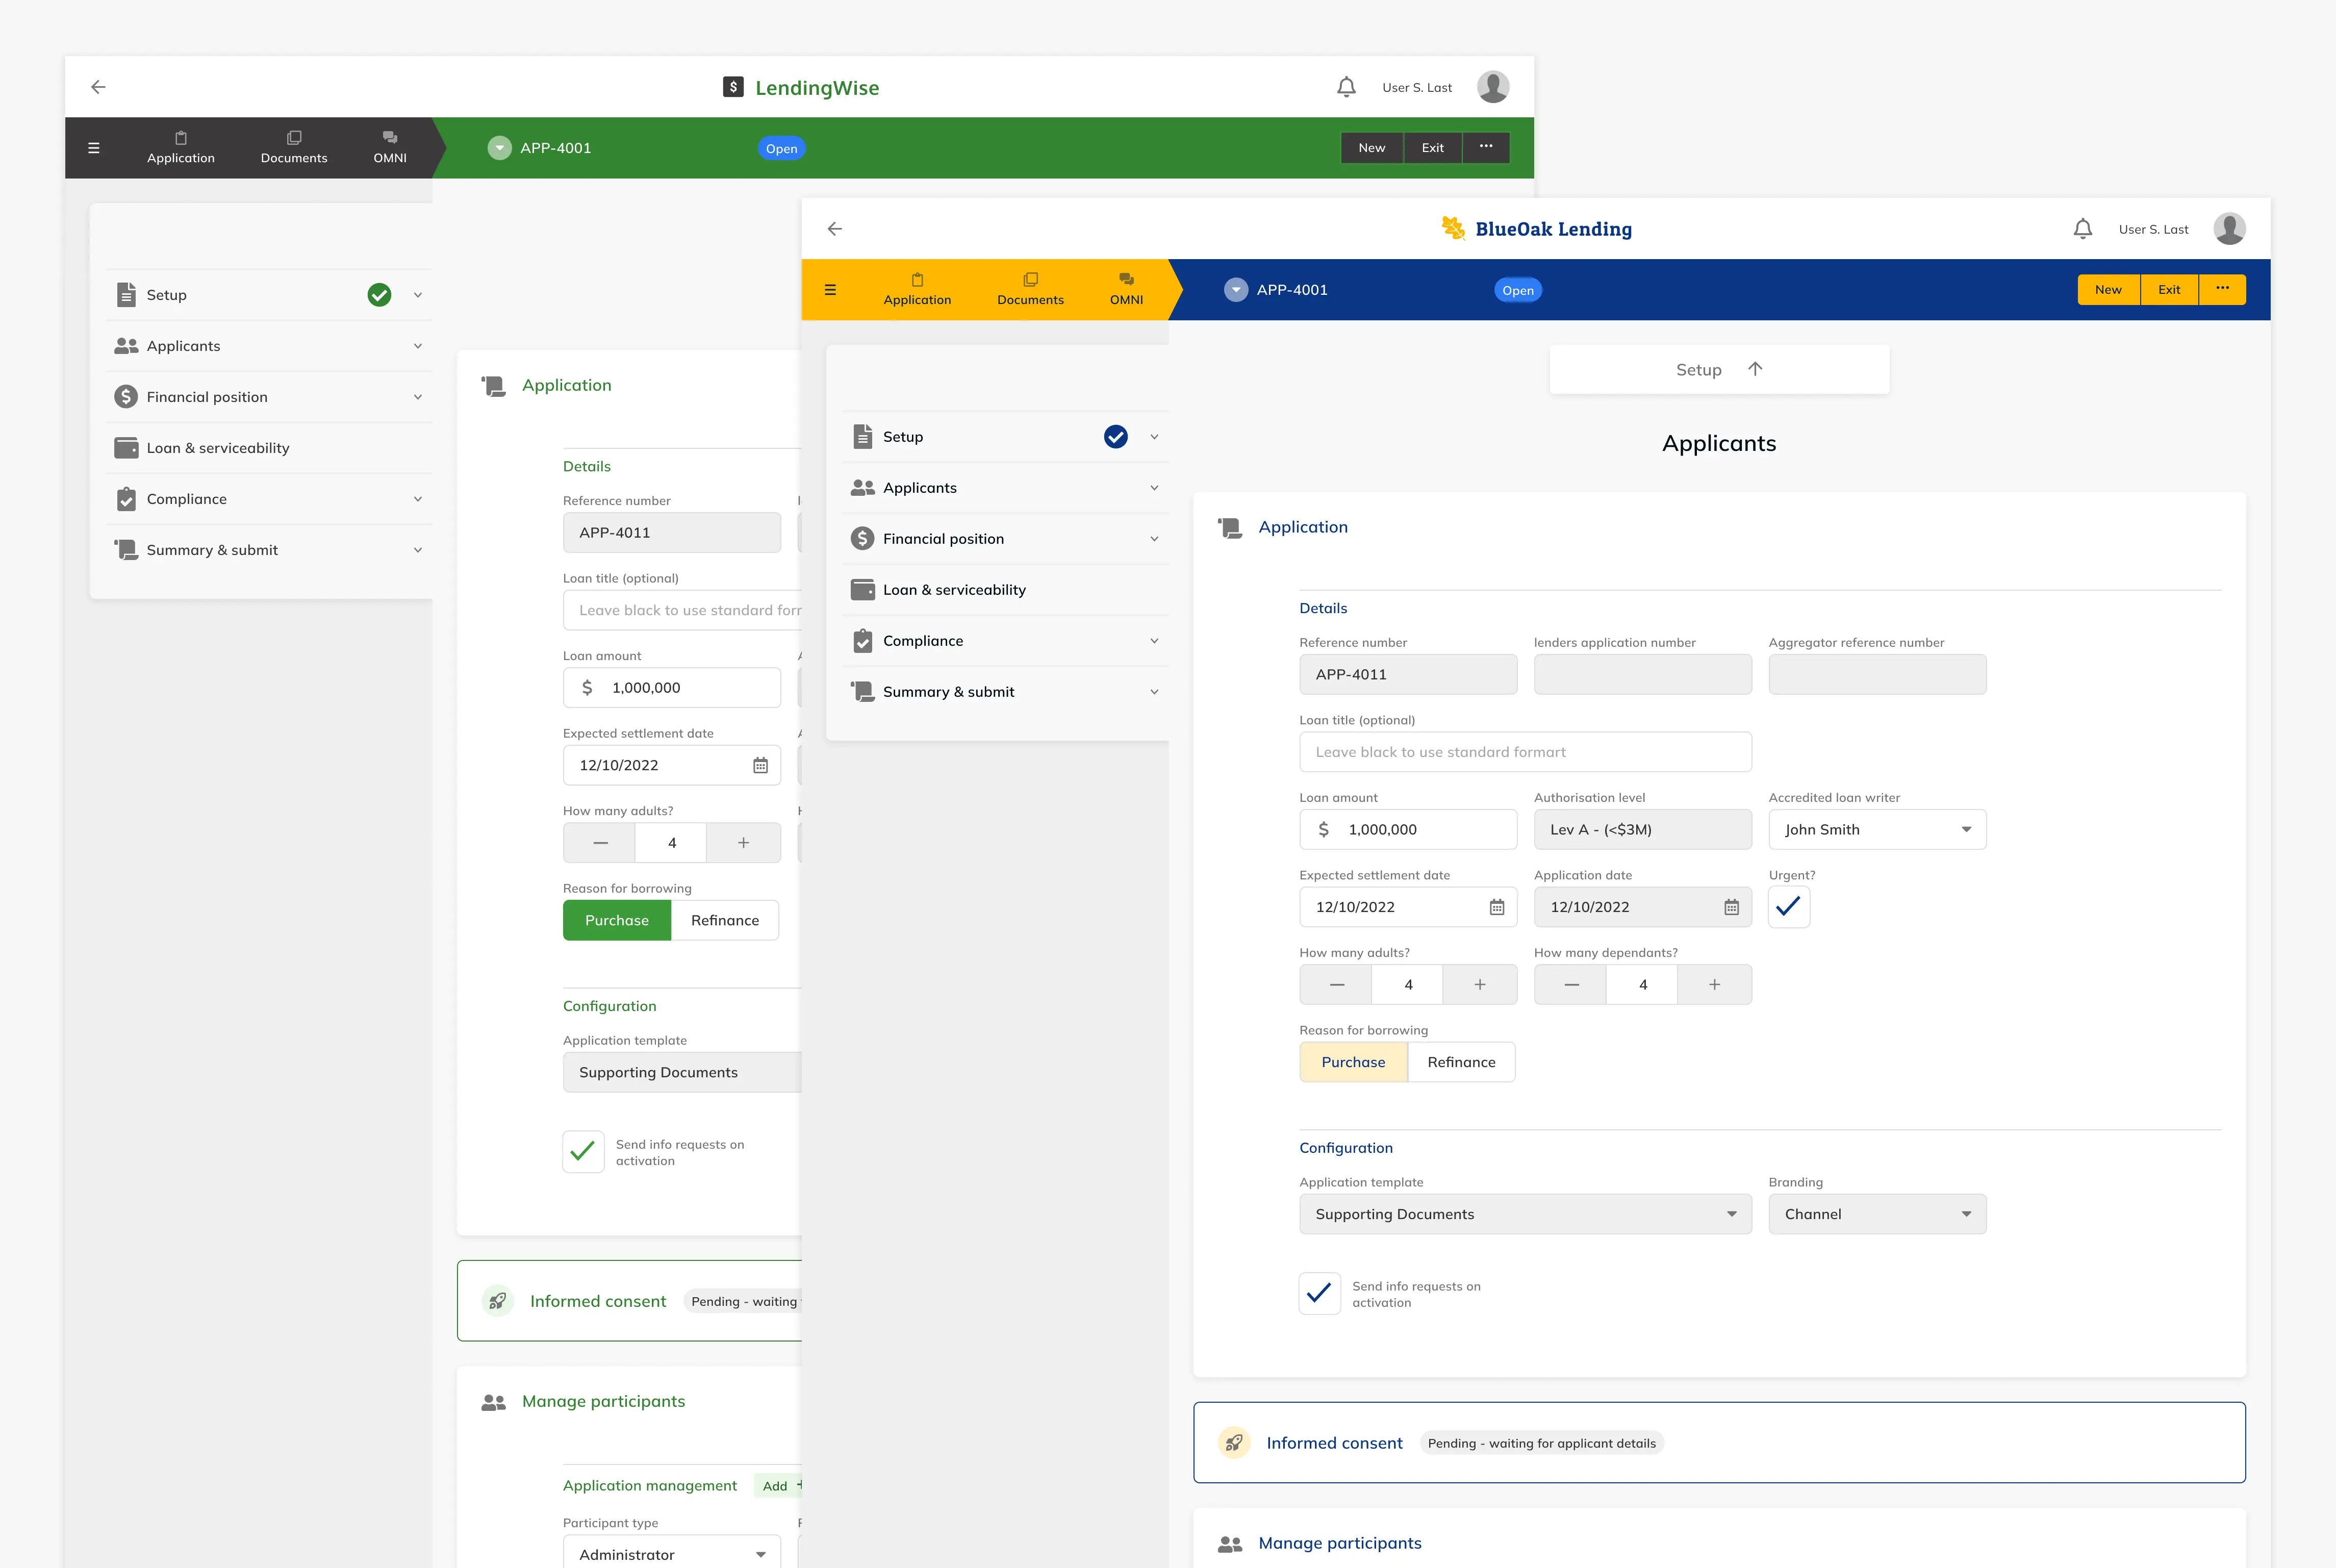Click lenders application number field in BlueOak
Image resolution: width=2336 pixels, height=1568 pixels.
1643,674
